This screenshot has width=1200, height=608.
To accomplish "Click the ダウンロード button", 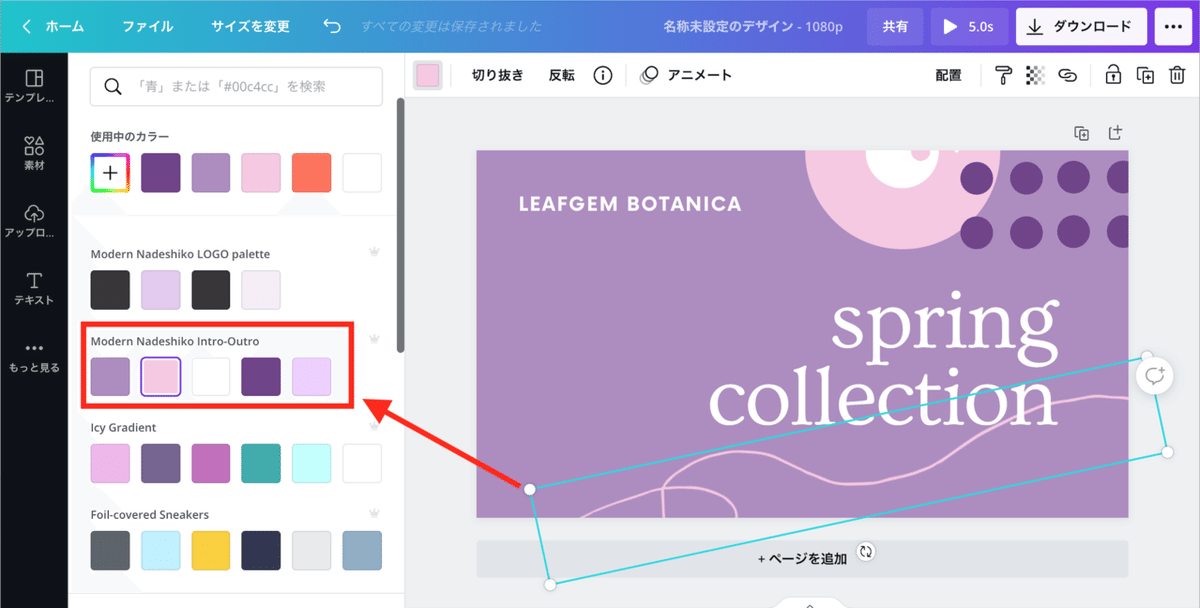I will point(1081,27).
